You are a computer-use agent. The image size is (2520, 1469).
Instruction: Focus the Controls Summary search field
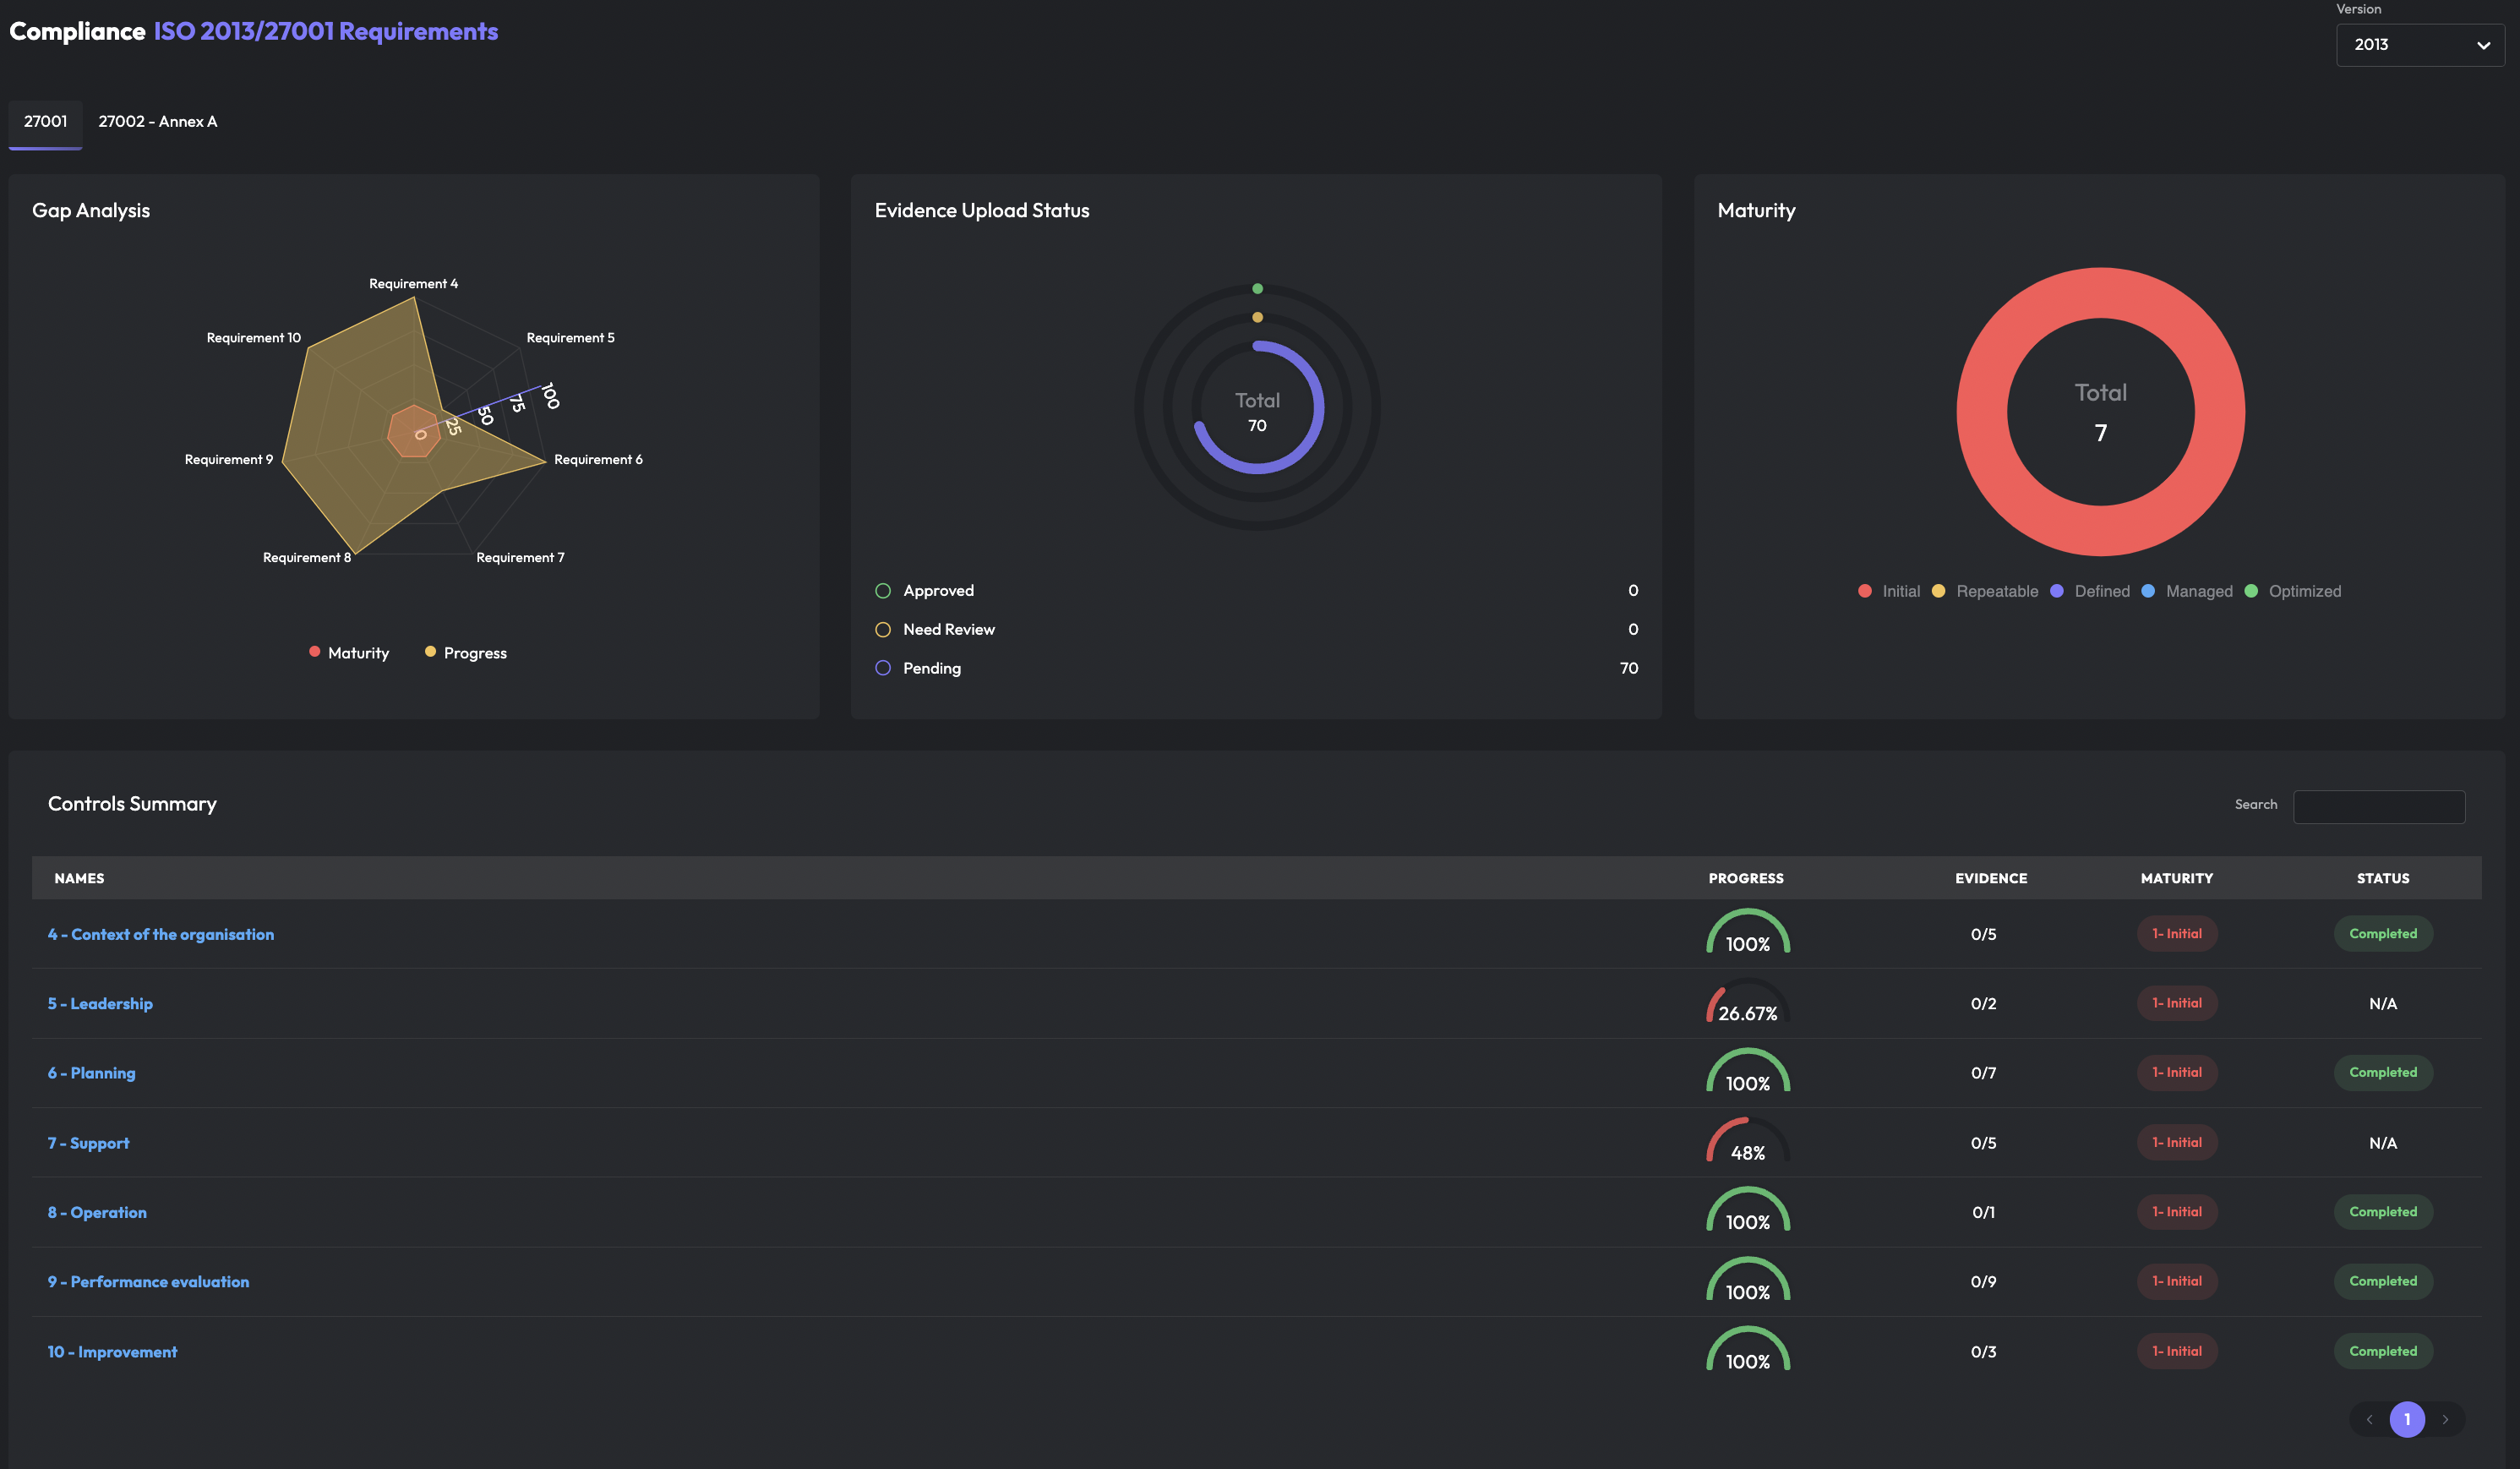(2379, 806)
